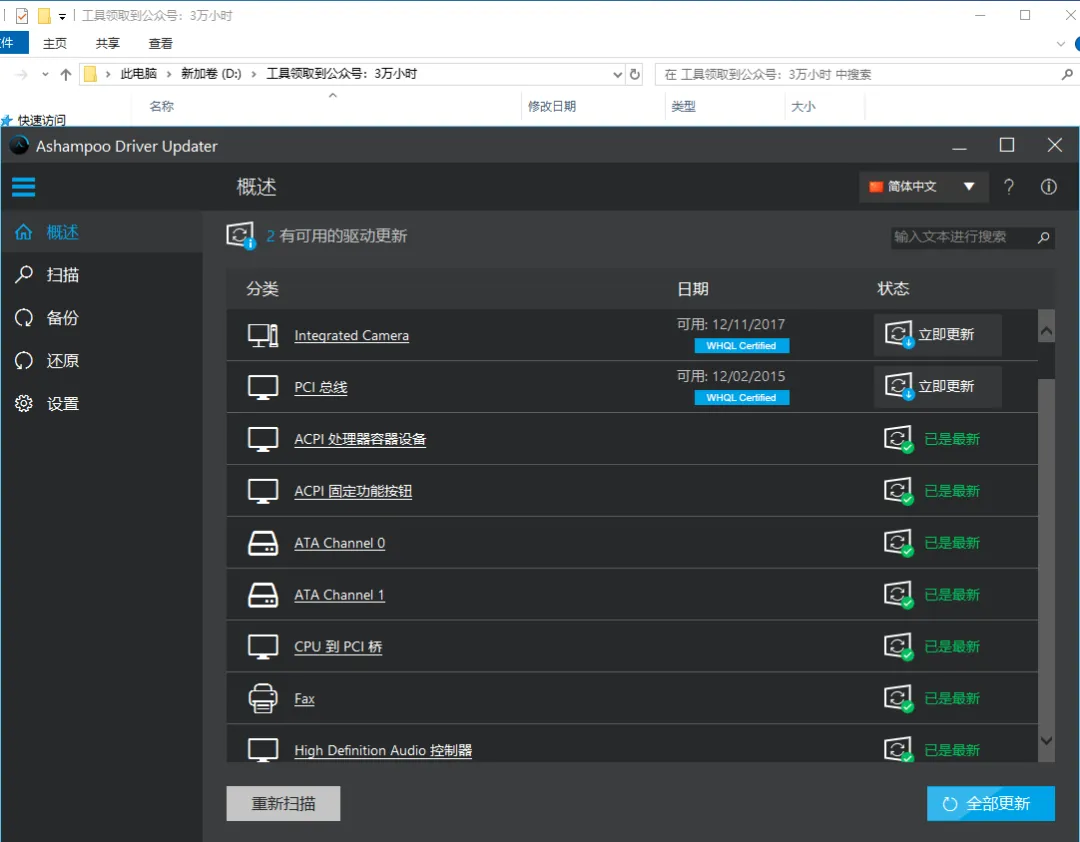Viewport: 1080px width, 842px height.
Task: Open the 共享 tab in File Explorer
Action: [107, 43]
